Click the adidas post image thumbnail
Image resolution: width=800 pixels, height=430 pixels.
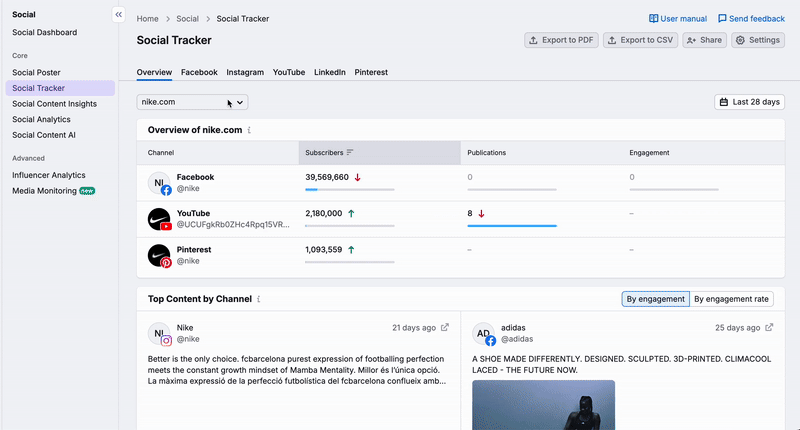tap(543, 405)
